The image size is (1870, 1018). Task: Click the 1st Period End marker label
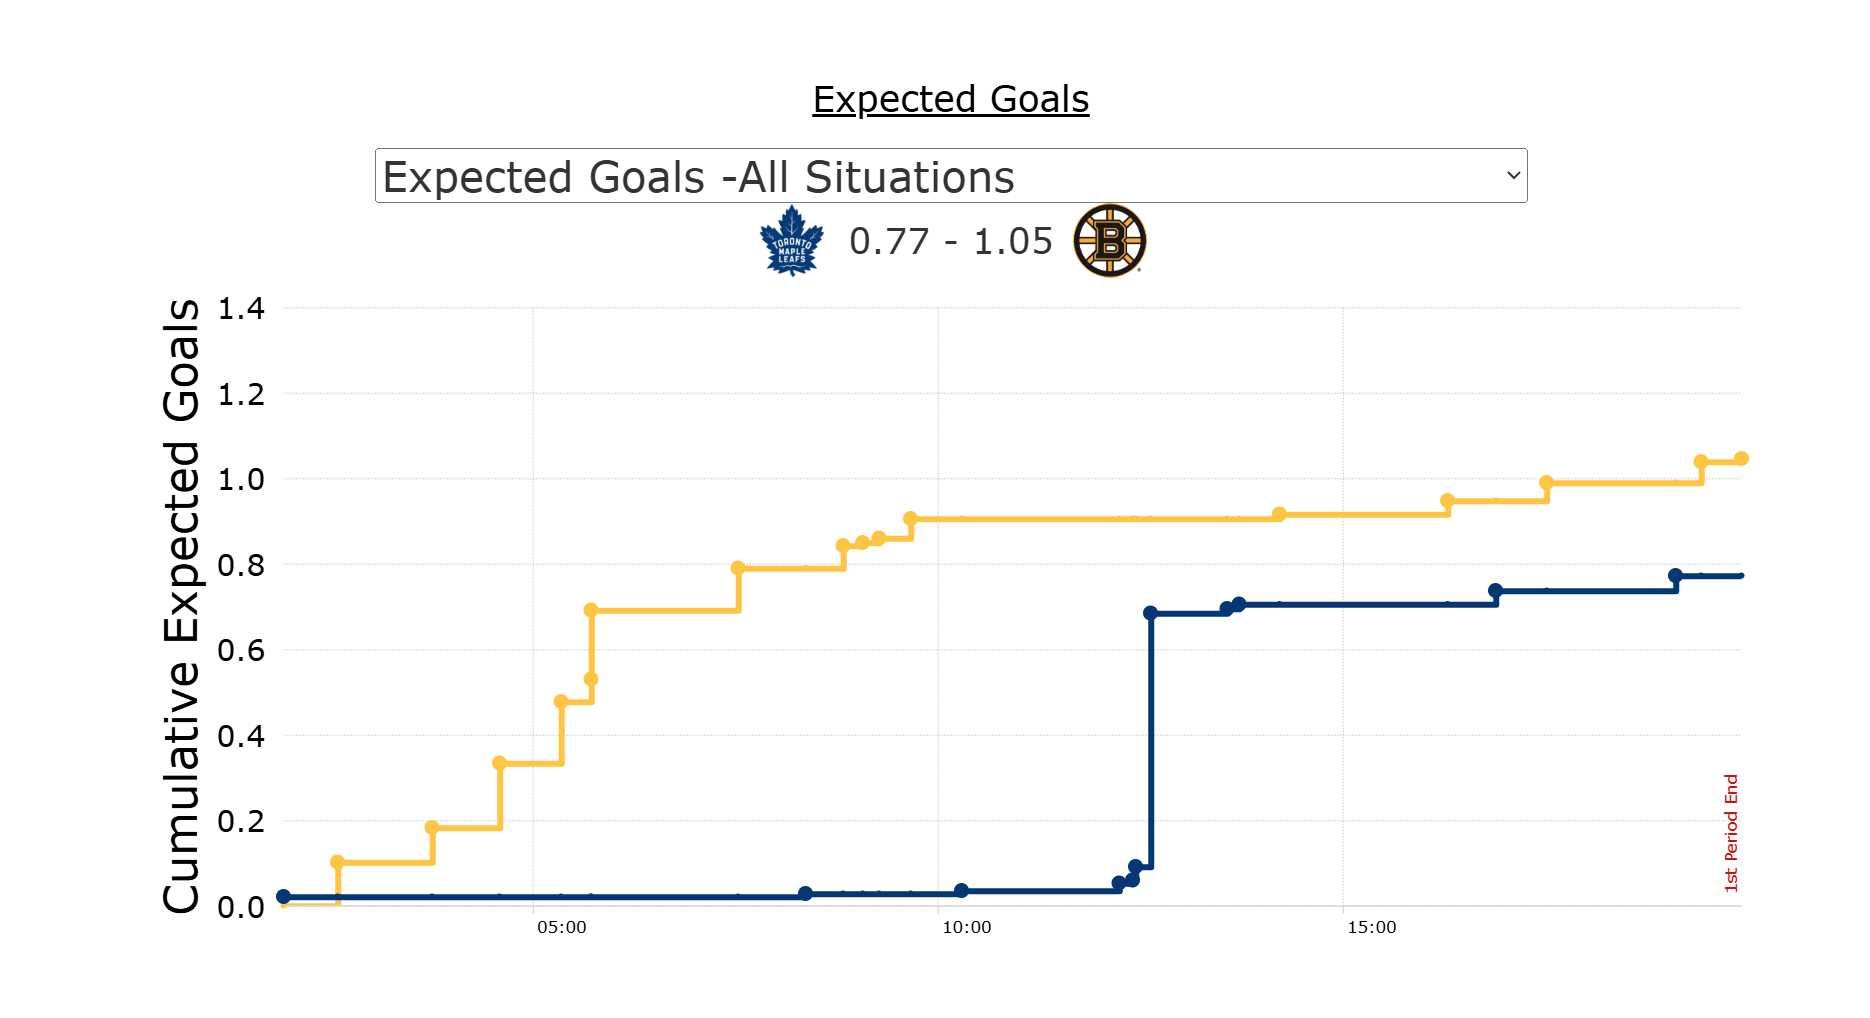[1731, 832]
